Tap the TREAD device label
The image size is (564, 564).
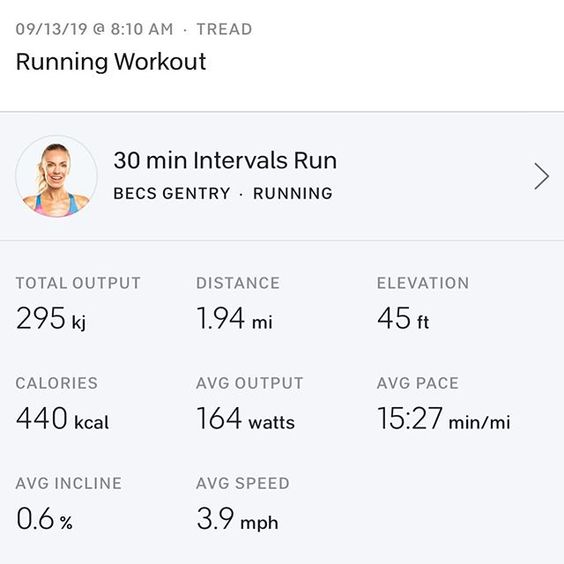224,29
